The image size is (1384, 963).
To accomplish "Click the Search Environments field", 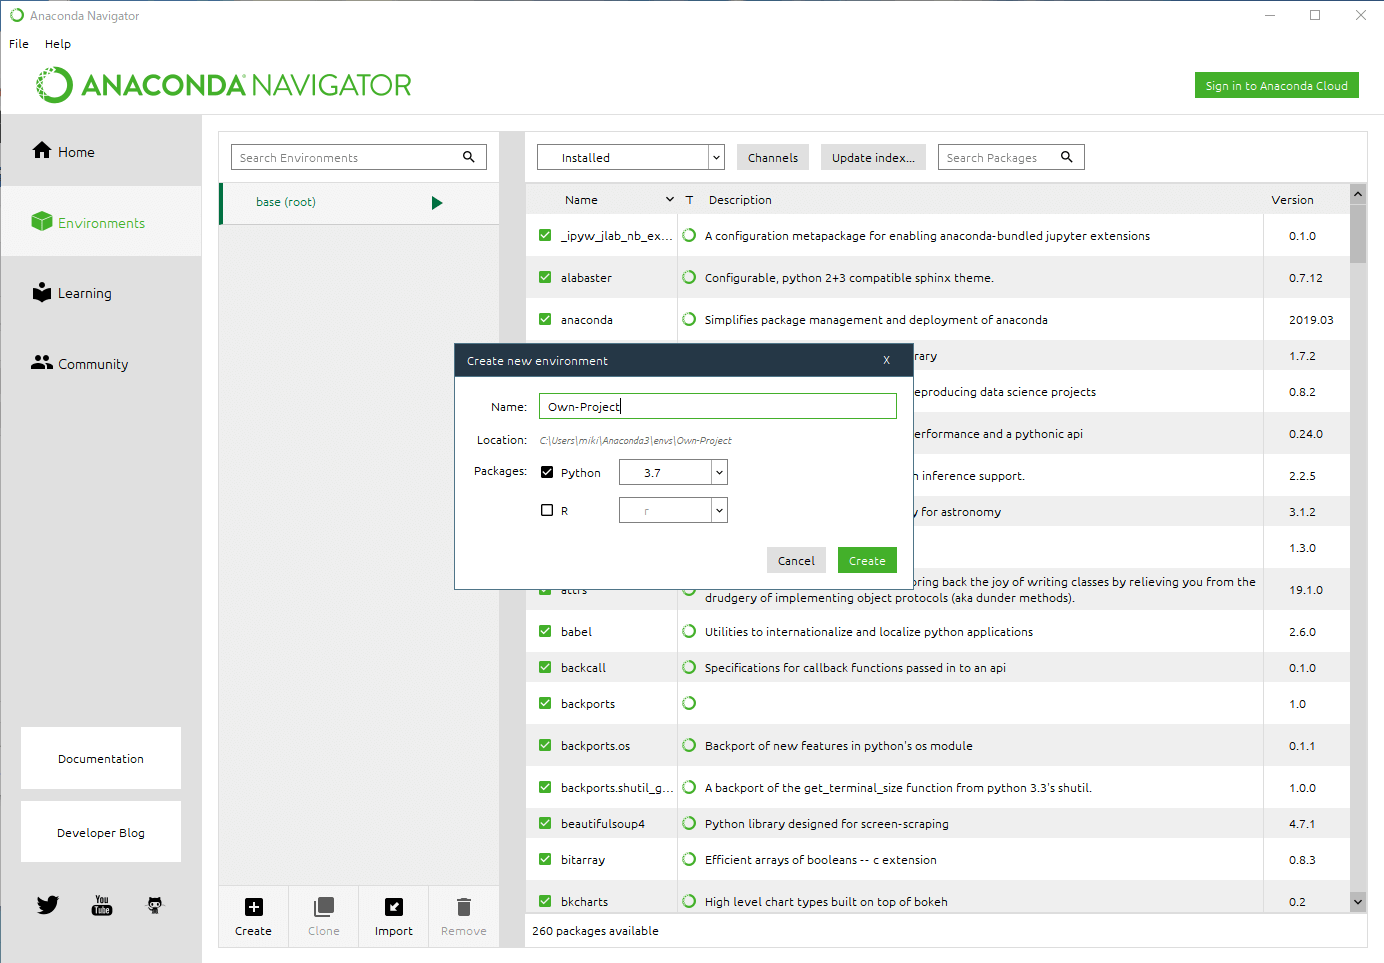I will click(x=359, y=157).
